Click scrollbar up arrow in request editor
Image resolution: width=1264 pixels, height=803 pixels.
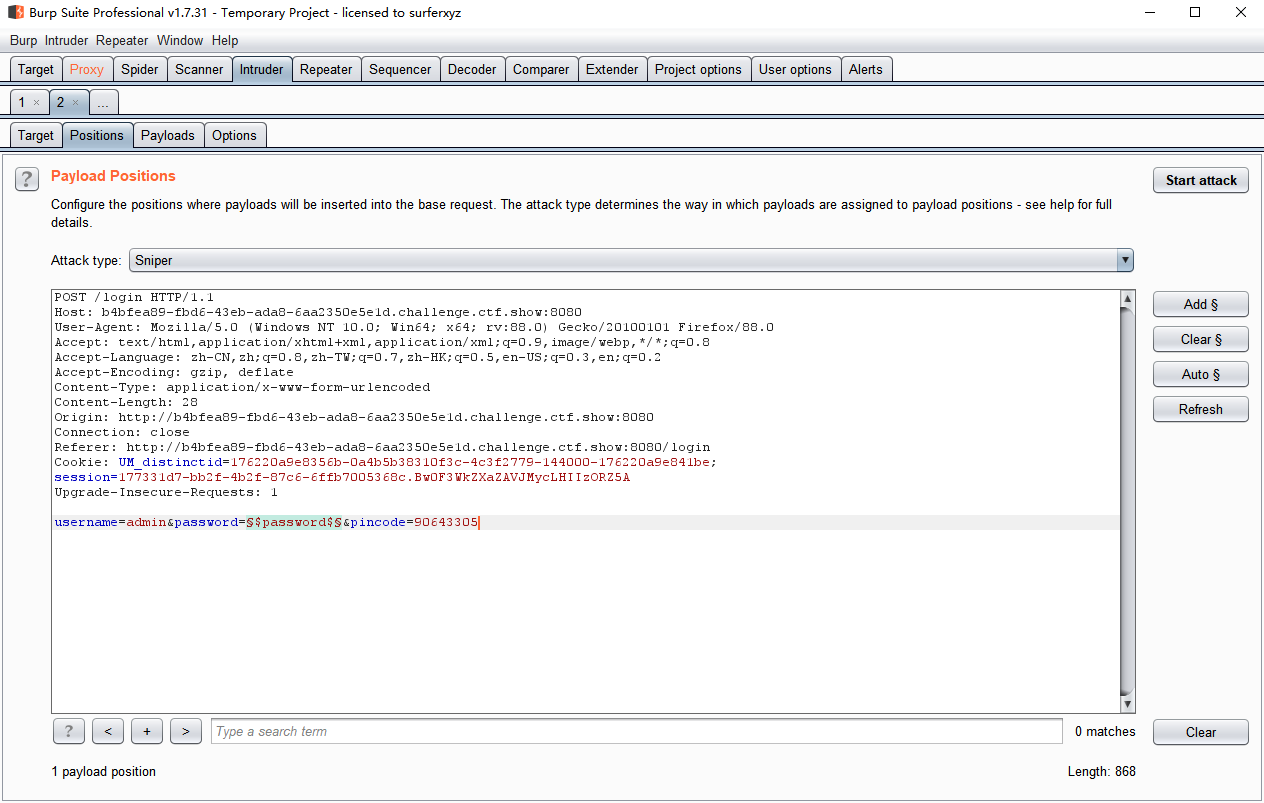[1128, 299]
